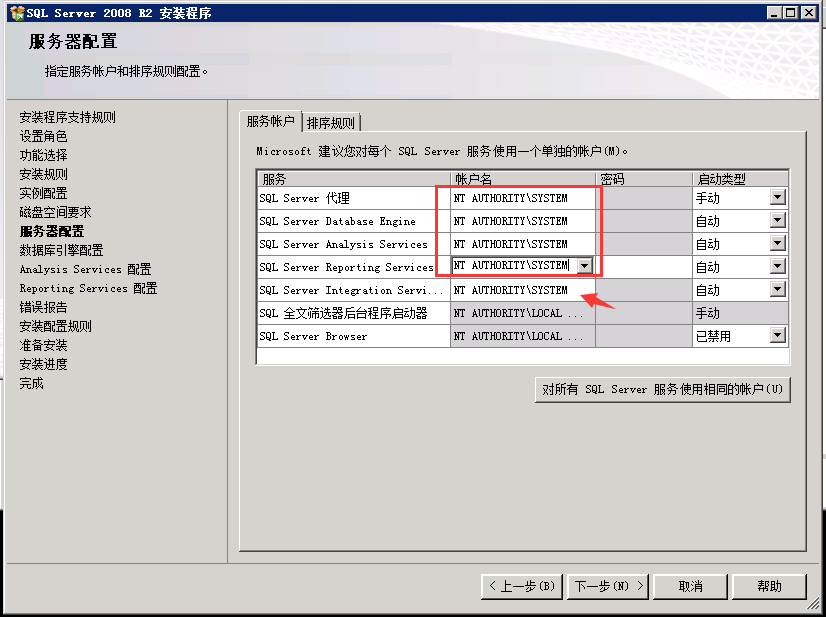Screen dimensions: 826x617
Task: Switch to the 服务帐户 tab
Action: 270,122
